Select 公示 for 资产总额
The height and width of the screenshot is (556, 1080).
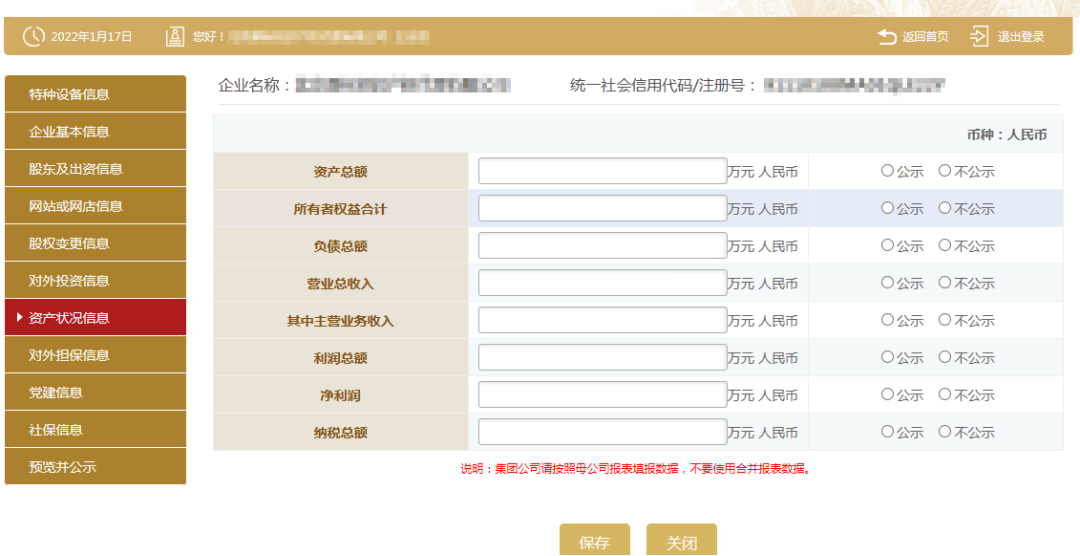(x=887, y=171)
